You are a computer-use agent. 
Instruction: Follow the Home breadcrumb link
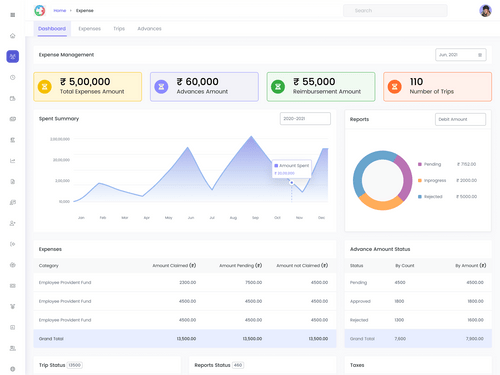click(x=60, y=11)
